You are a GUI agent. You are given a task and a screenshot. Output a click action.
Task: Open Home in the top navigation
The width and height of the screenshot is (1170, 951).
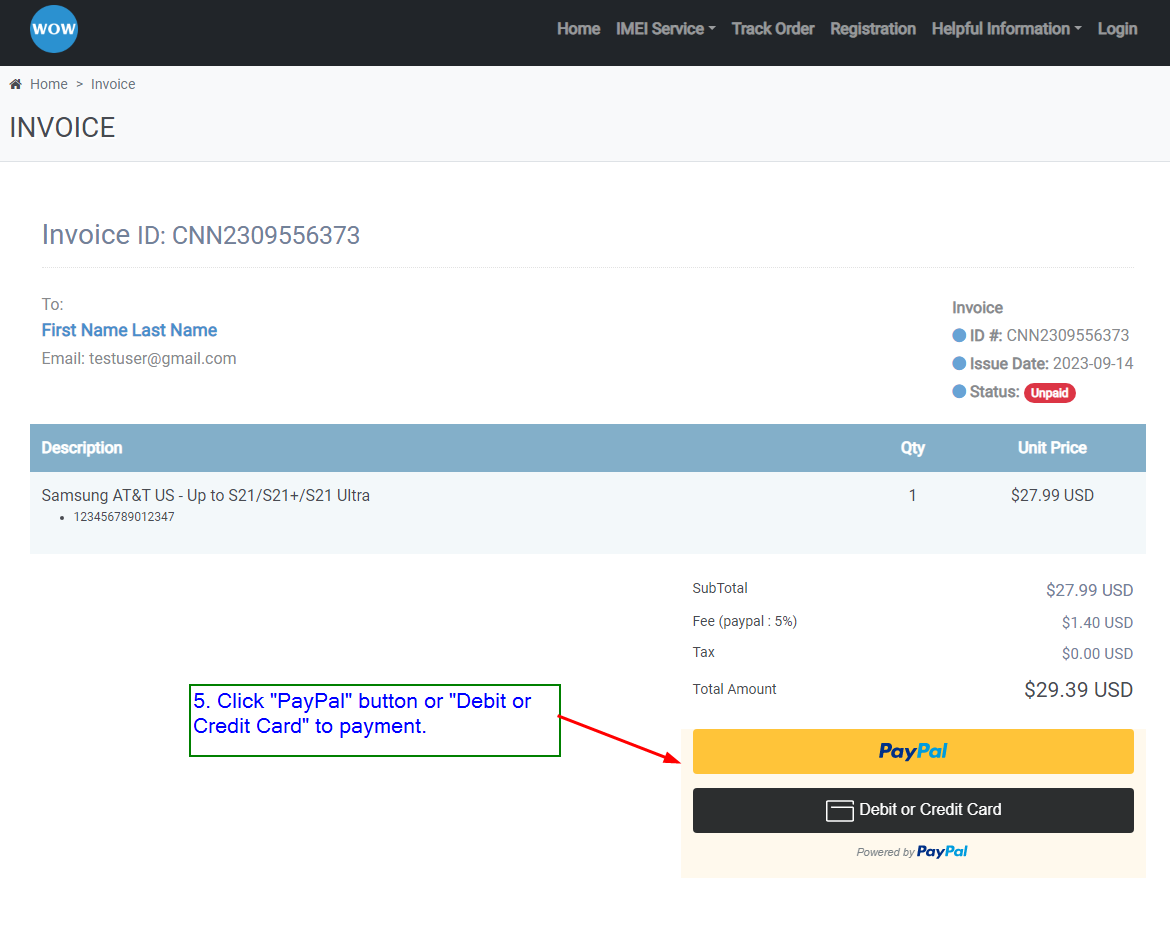coord(578,29)
